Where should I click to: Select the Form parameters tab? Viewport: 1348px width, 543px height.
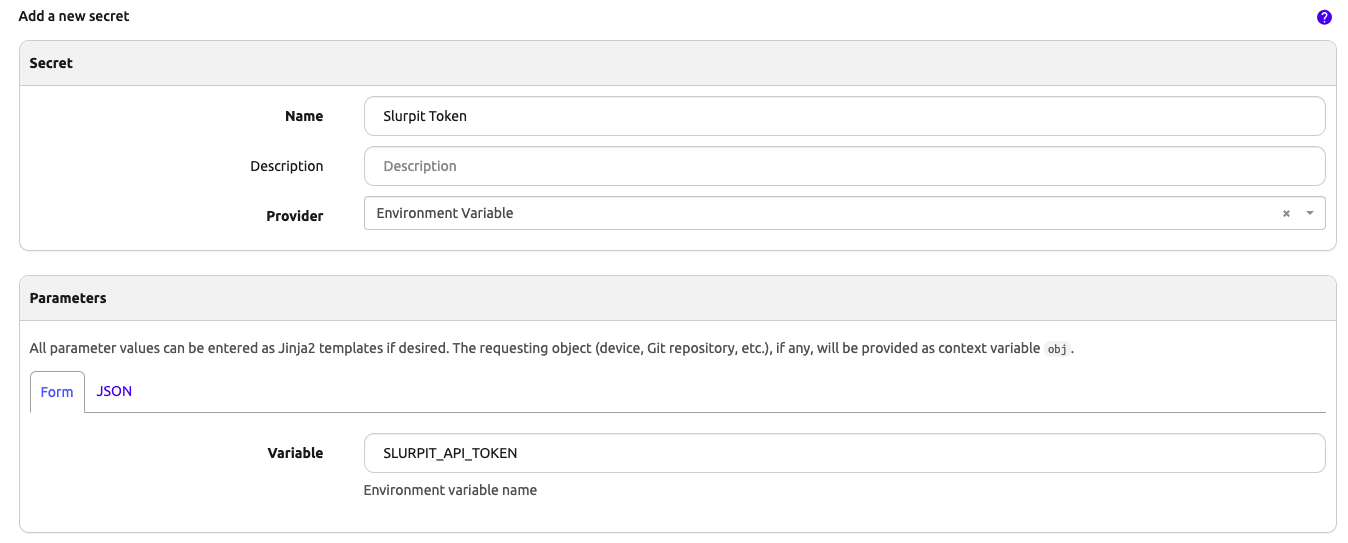click(x=57, y=392)
